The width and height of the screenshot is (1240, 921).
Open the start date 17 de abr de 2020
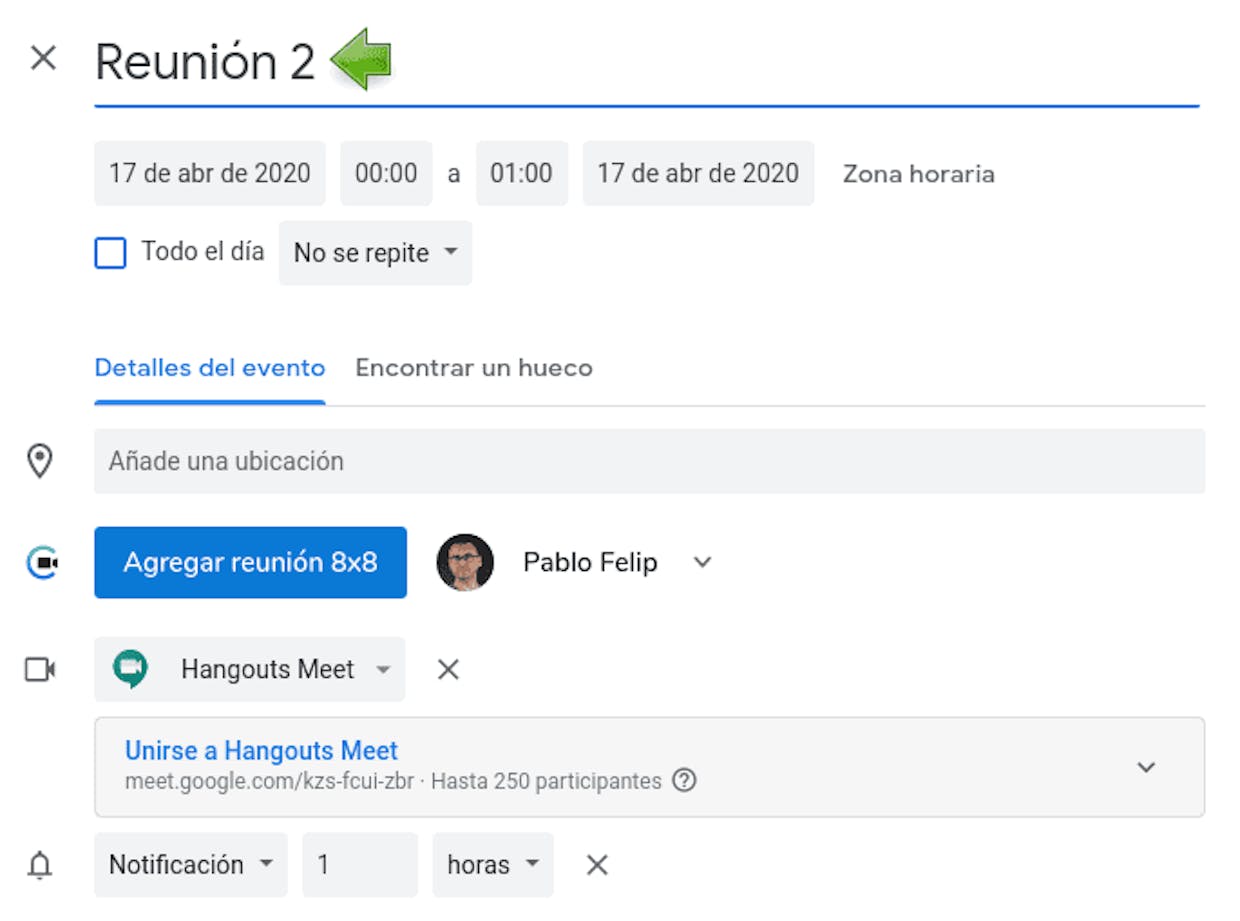point(210,174)
